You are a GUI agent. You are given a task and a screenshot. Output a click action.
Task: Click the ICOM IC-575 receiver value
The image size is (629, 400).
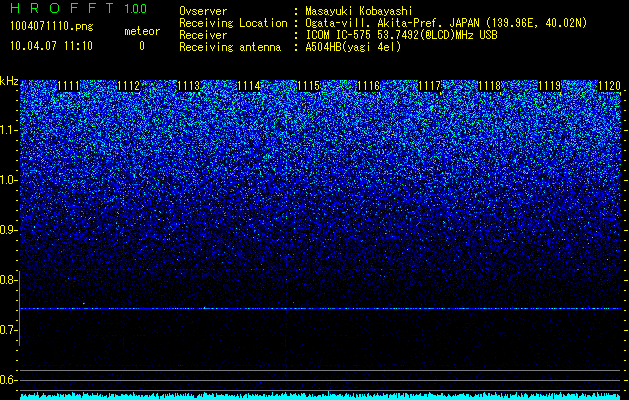401,35
